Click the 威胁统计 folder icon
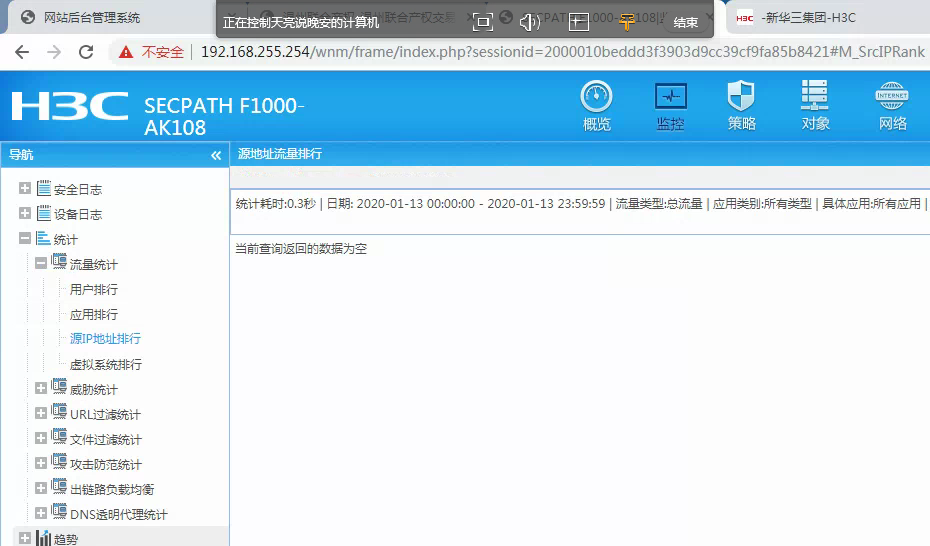 point(59,387)
